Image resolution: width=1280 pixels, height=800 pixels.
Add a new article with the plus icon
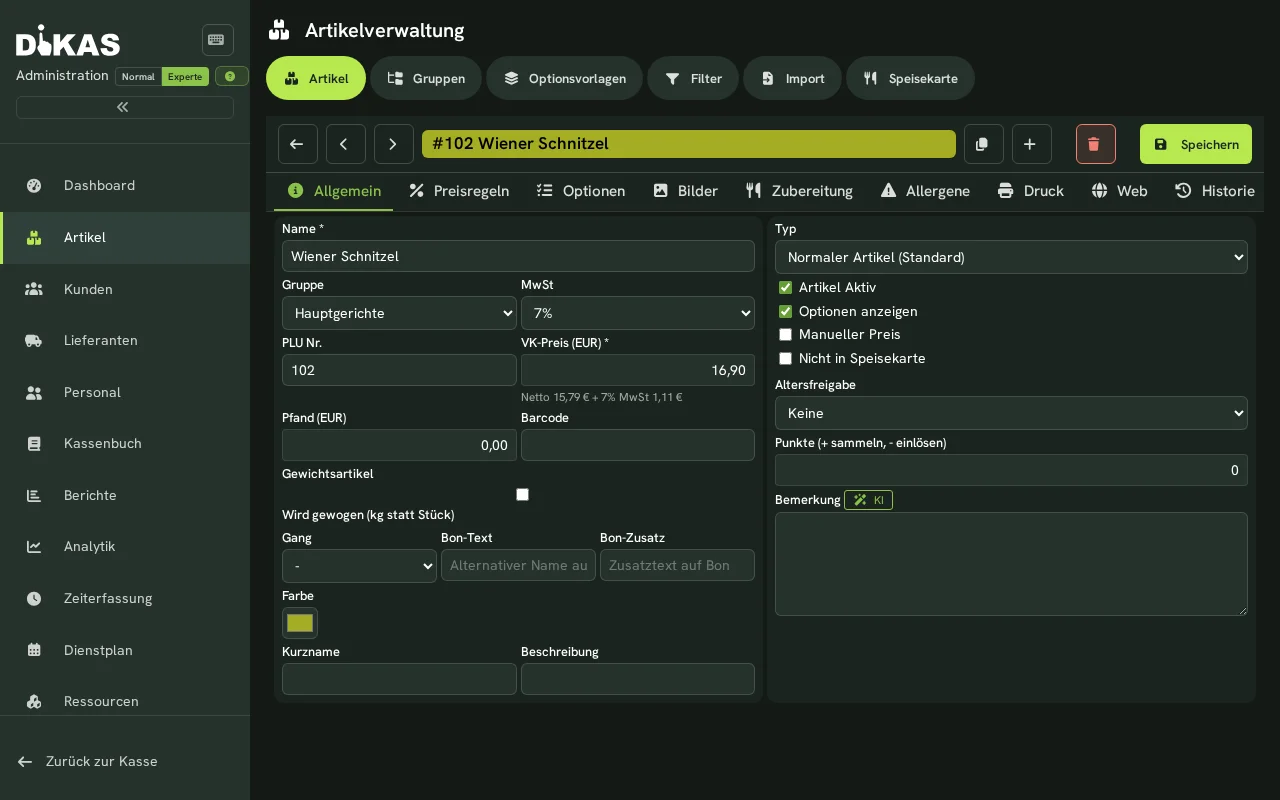[x=1032, y=144]
